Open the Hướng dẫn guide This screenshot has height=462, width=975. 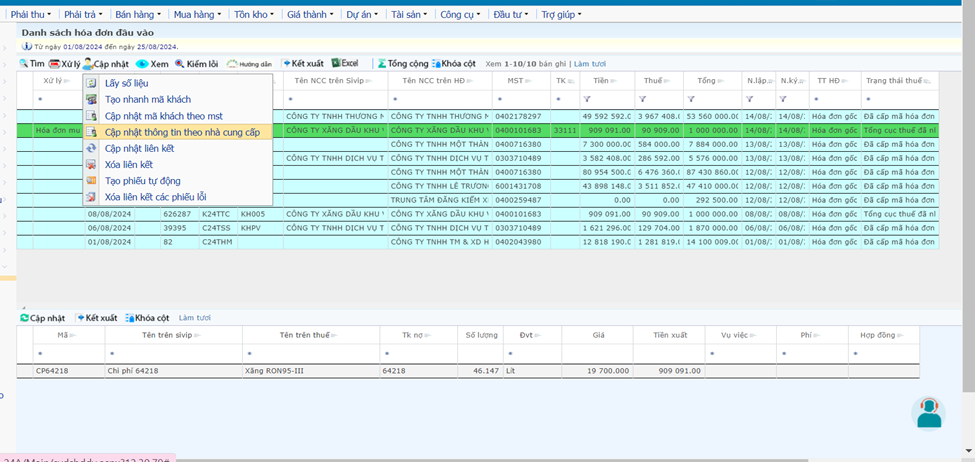[x=250, y=64]
